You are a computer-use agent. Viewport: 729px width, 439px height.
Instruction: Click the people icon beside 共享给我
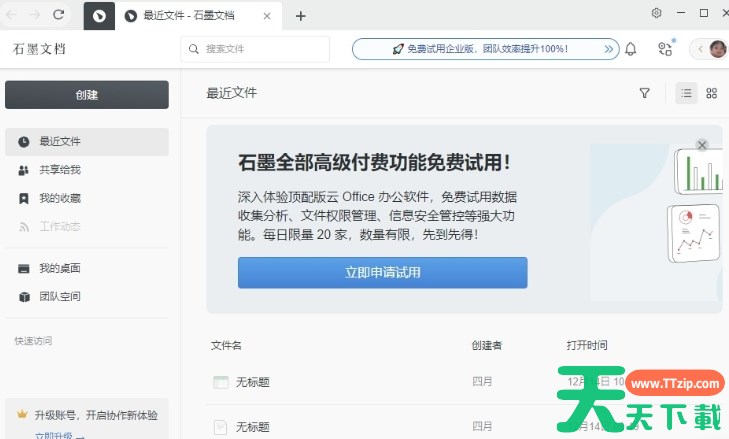pyautogui.click(x=23, y=171)
